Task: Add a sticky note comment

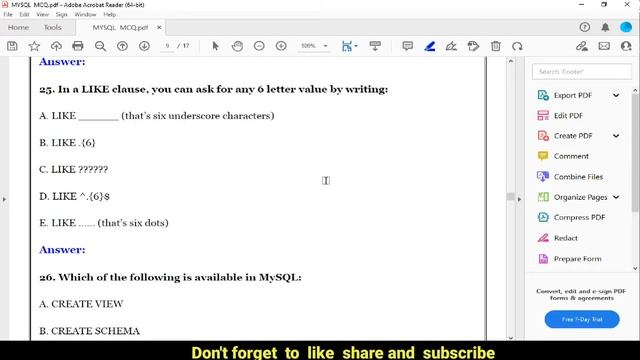Action: [407, 46]
